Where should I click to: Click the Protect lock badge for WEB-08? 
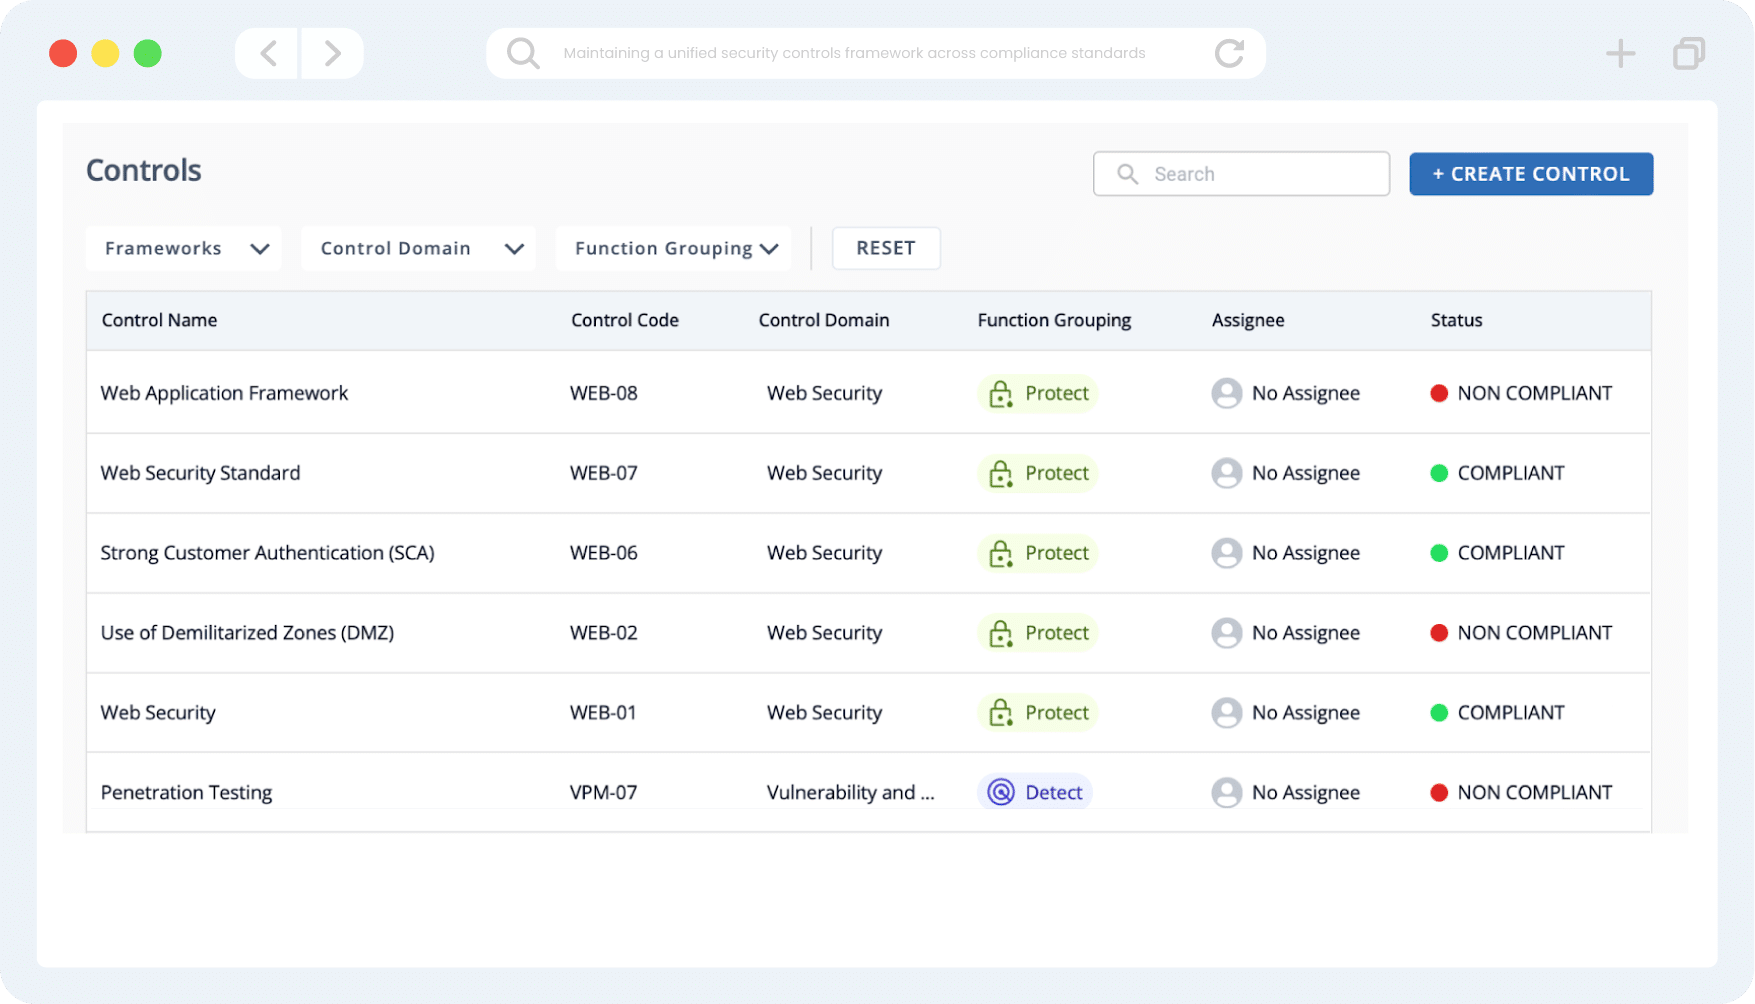coord(1037,393)
